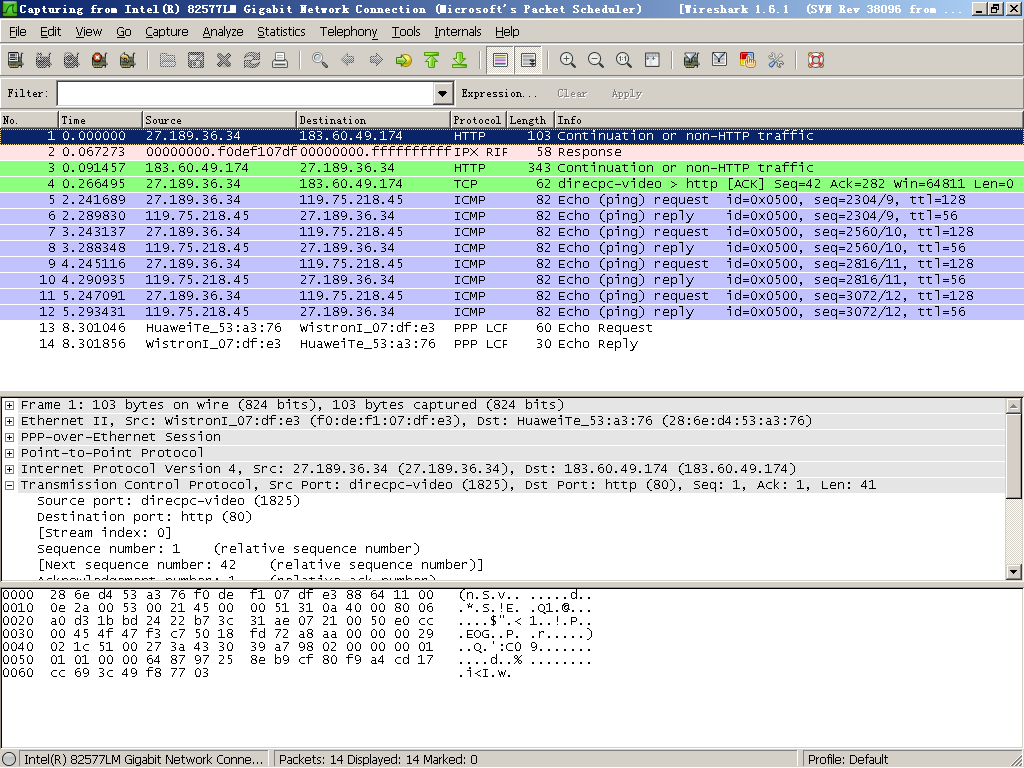Open the Capture menu
This screenshot has width=1024, height=768.
click(x=167, y=31)
